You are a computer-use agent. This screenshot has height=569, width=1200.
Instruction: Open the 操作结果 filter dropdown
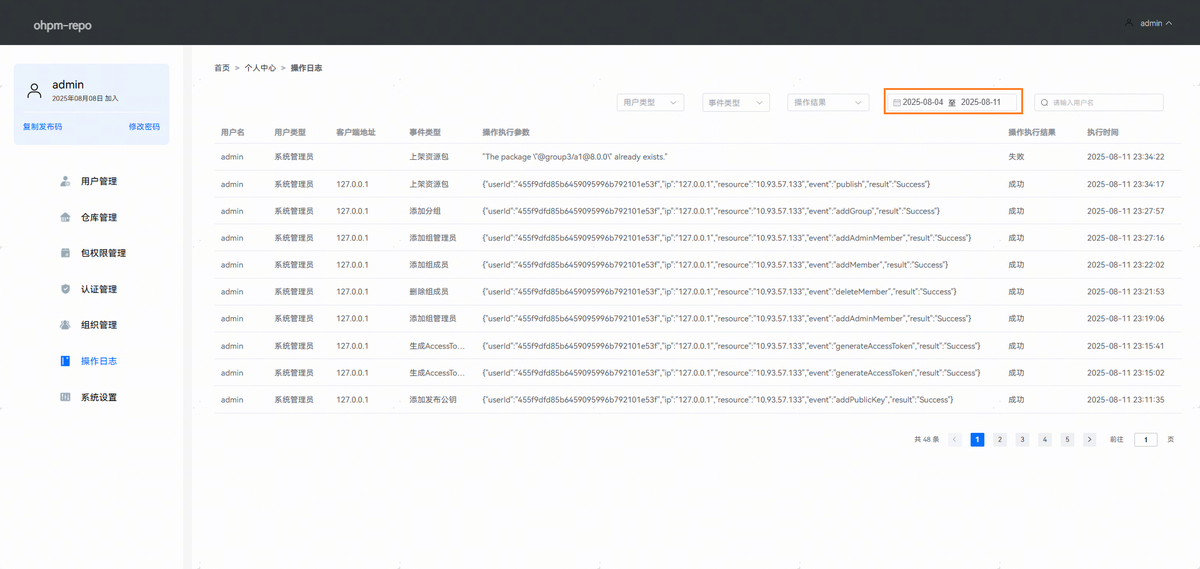pyautogui.click(x=829, y=102)
